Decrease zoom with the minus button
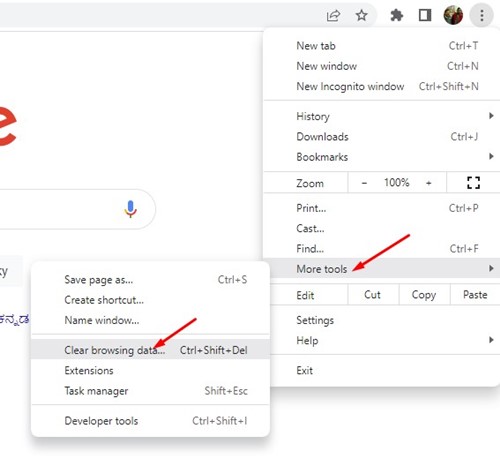The image size is (500, 473). pos(364,183)
